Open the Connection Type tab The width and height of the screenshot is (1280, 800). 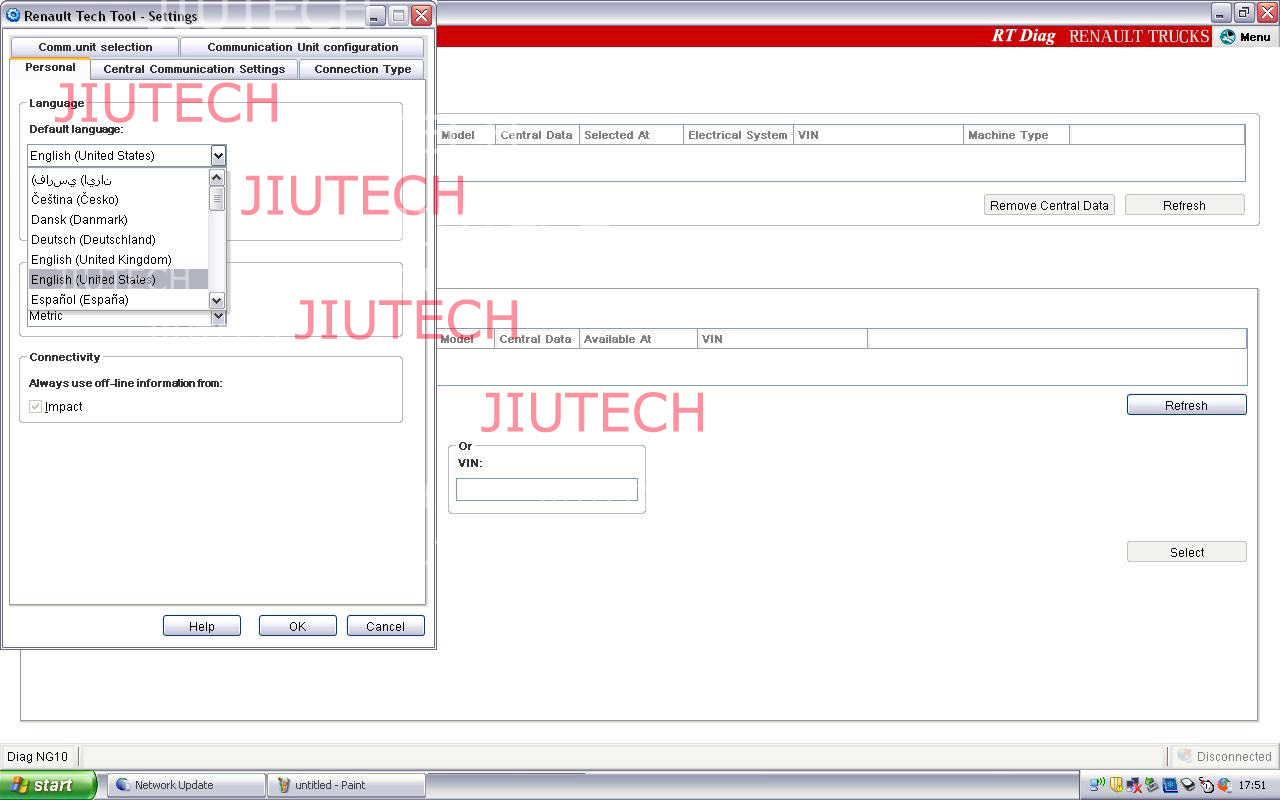(362, 69)
